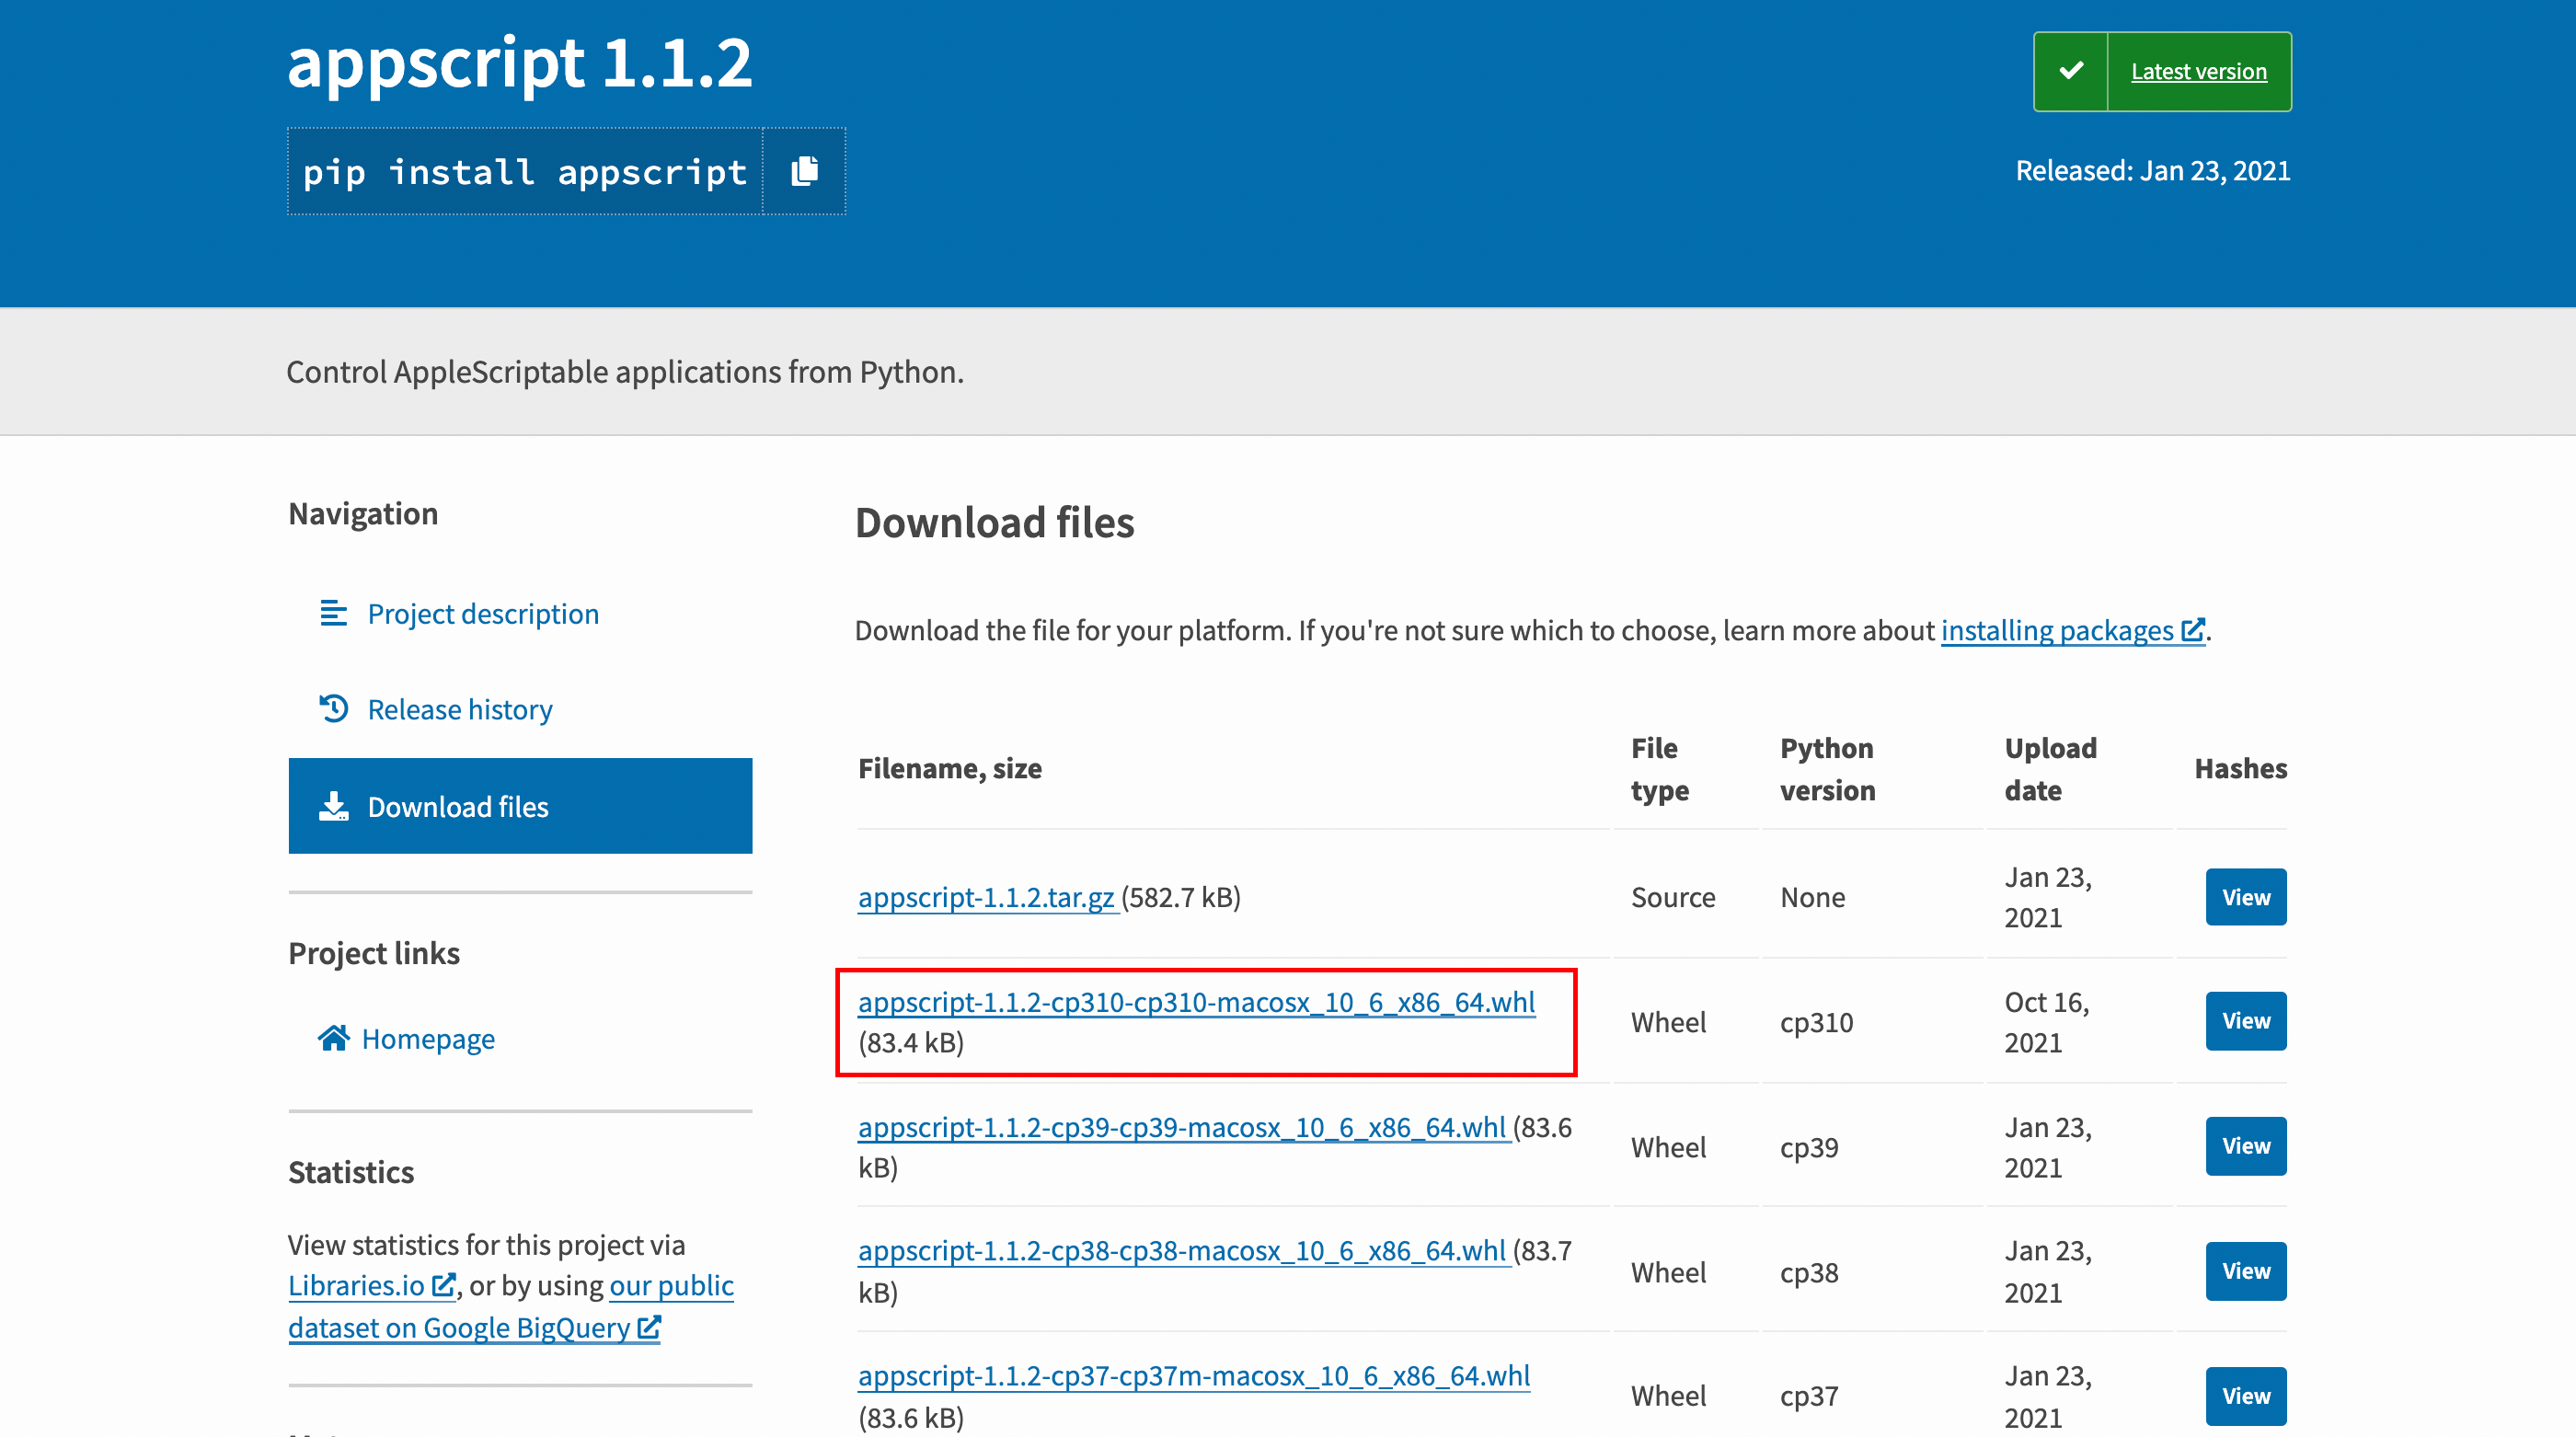This screenshot has width=2576, height=1437.
Task: Click the Upload date column header
Action: click(2050, 768)
